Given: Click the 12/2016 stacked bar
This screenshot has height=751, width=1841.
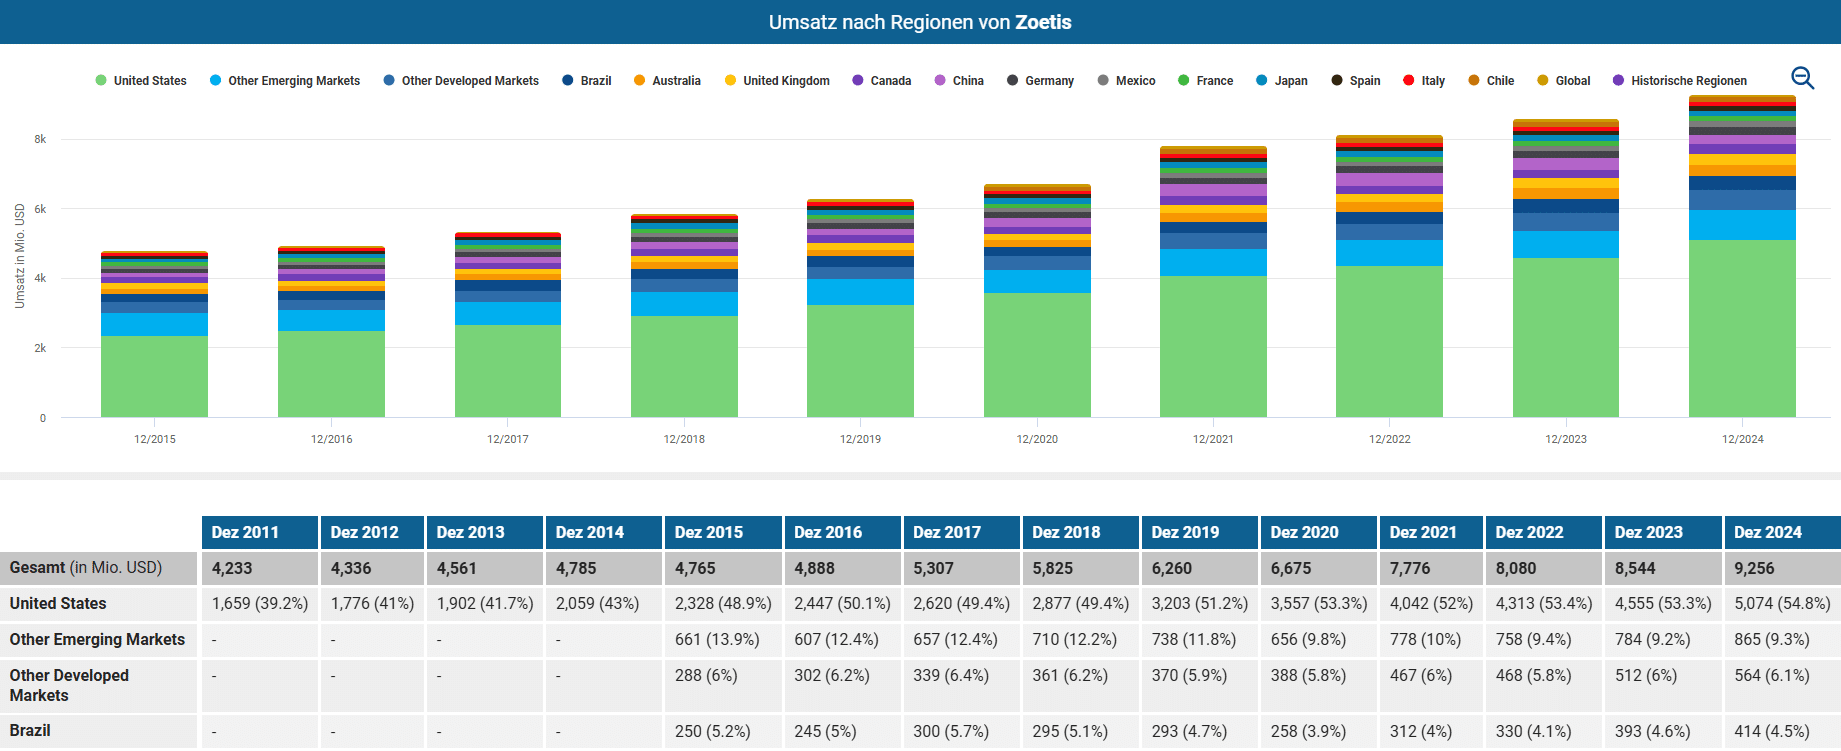Looking at the screenshot, I should coord(331,332).
